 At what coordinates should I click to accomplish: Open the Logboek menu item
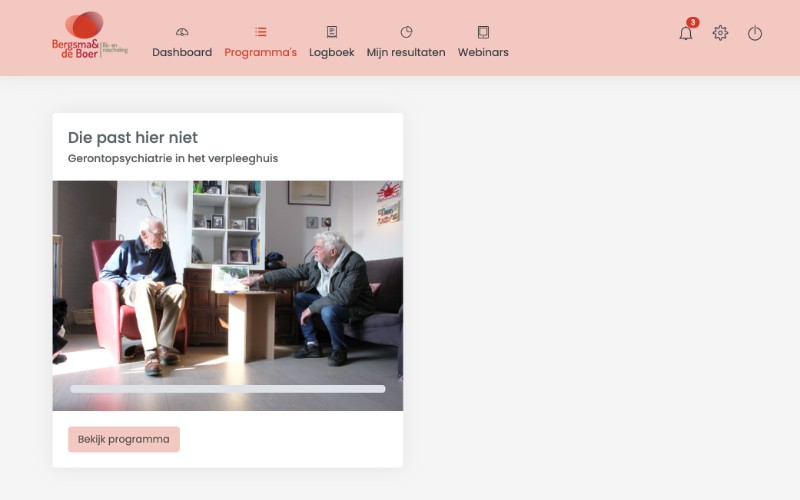[x=332, y=53]
